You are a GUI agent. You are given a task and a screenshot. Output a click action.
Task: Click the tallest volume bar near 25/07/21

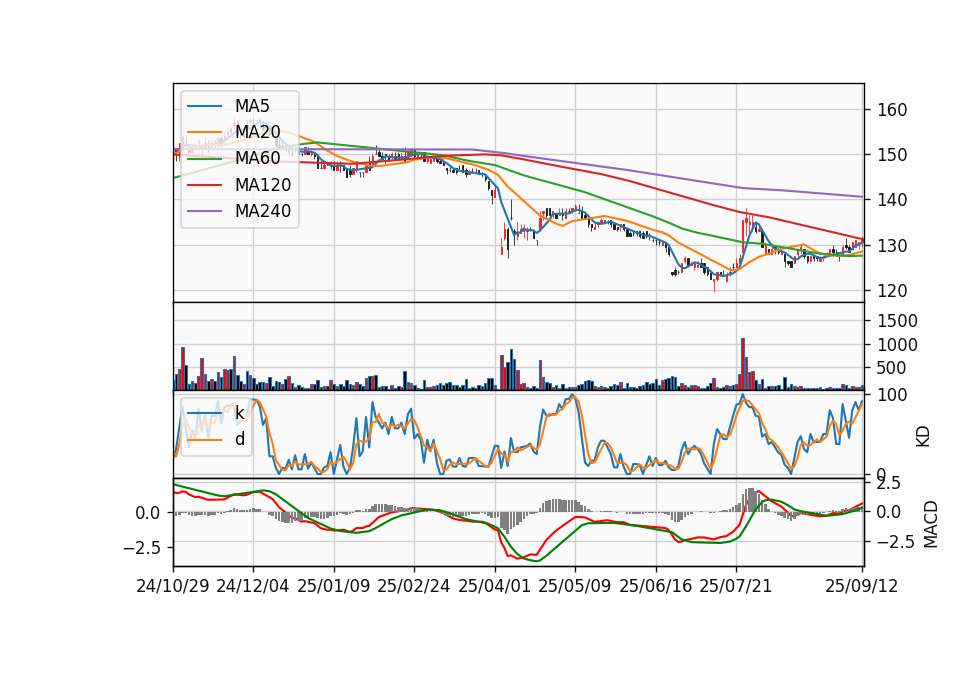click(x=743, y=364)
